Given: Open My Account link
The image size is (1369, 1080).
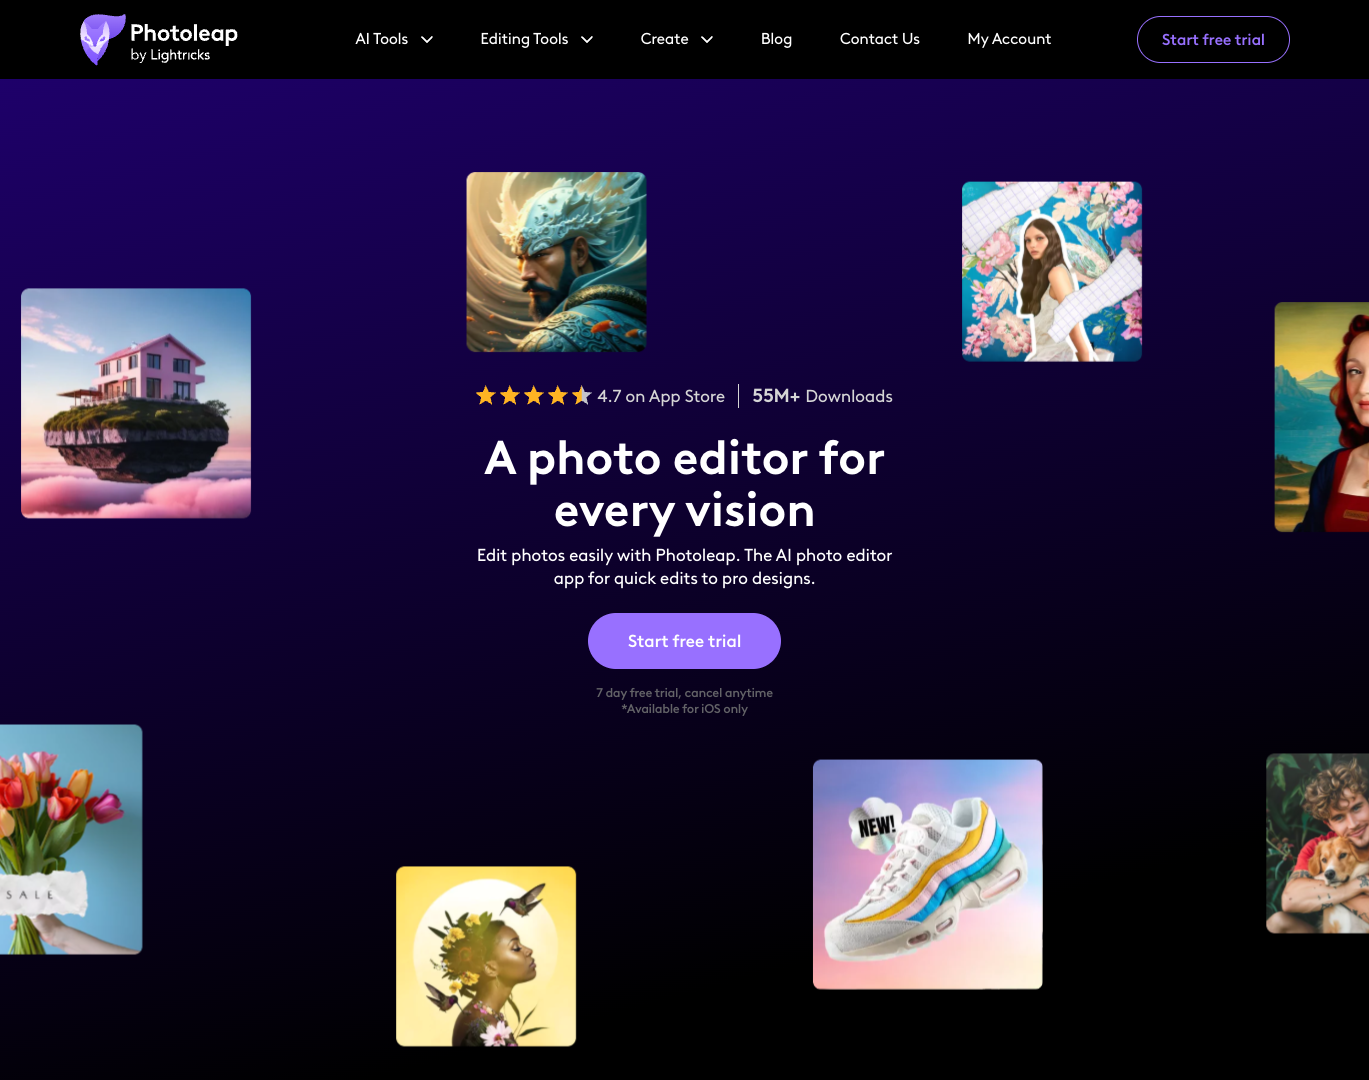Looking at the screenshot, I should pyautogui.click(x=1009, y=39).
